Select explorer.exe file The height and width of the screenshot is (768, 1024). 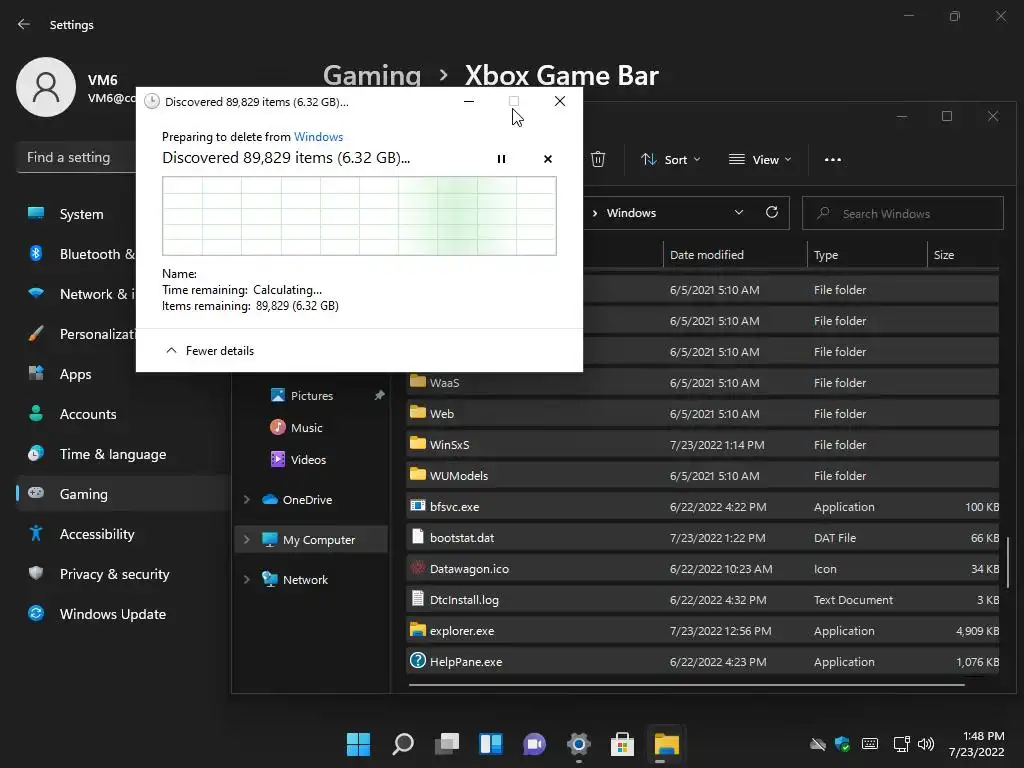(x=702, y=631)
